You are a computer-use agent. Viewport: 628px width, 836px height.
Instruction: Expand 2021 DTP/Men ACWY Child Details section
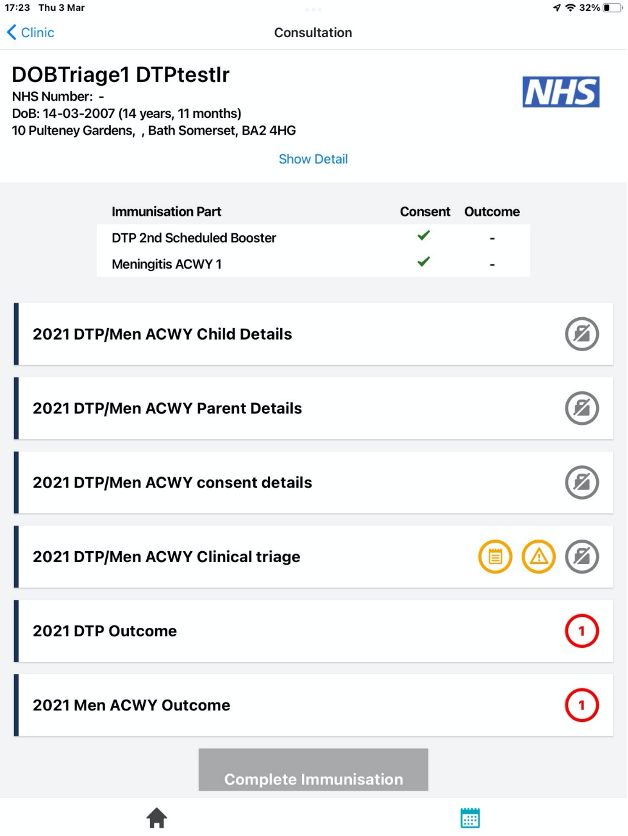click(163, 334)
